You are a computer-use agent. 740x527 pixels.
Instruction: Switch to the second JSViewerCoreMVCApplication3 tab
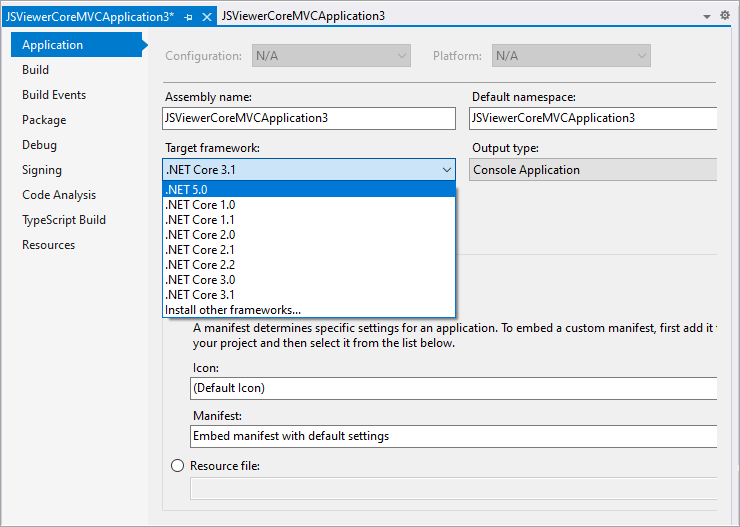point(303,16)
